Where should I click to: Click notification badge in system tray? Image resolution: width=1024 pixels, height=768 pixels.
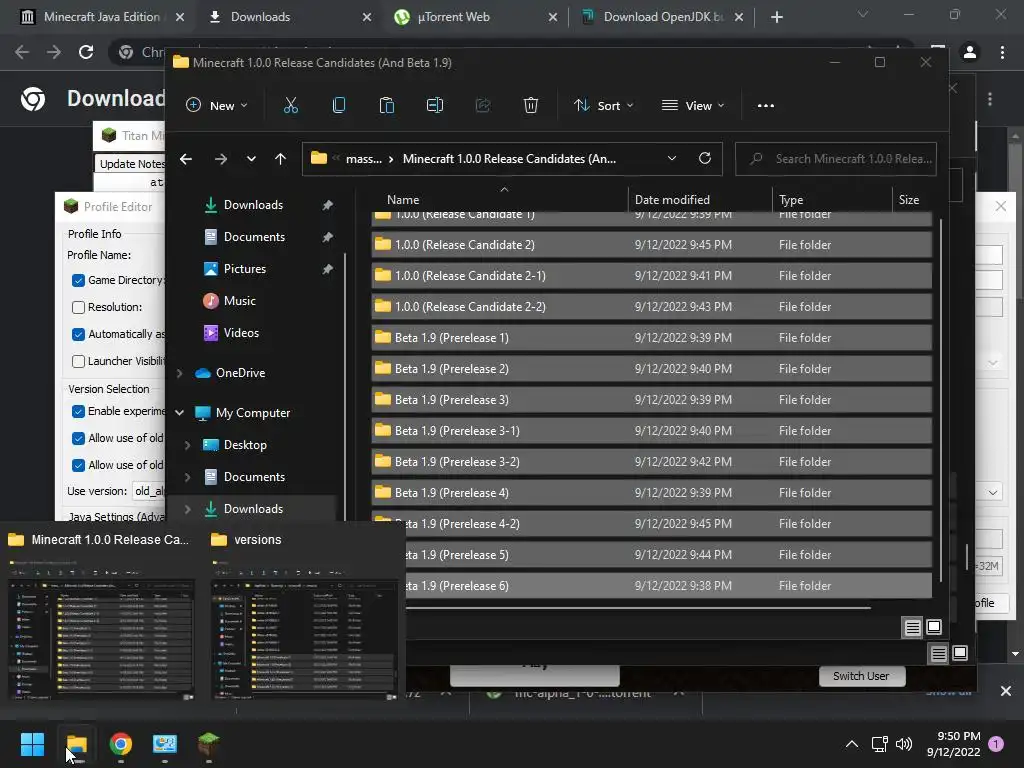pos(996,744)
